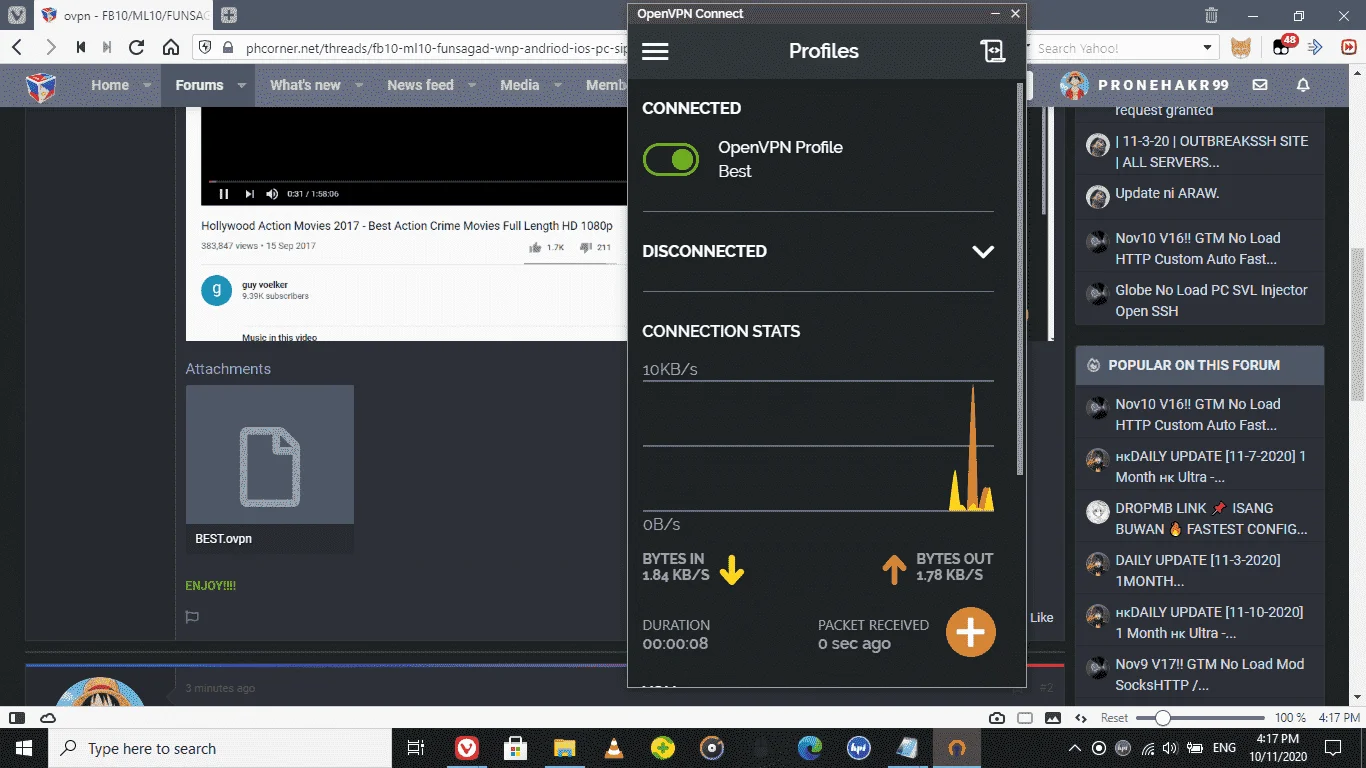Go back in browser history
The width and height of the screenshot is (1366, 768).
[x=17, y=47]
